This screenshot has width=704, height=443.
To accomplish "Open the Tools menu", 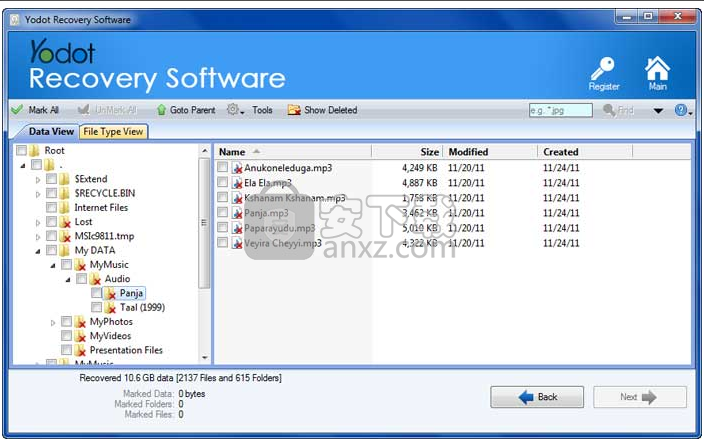I will click(262, 110).
